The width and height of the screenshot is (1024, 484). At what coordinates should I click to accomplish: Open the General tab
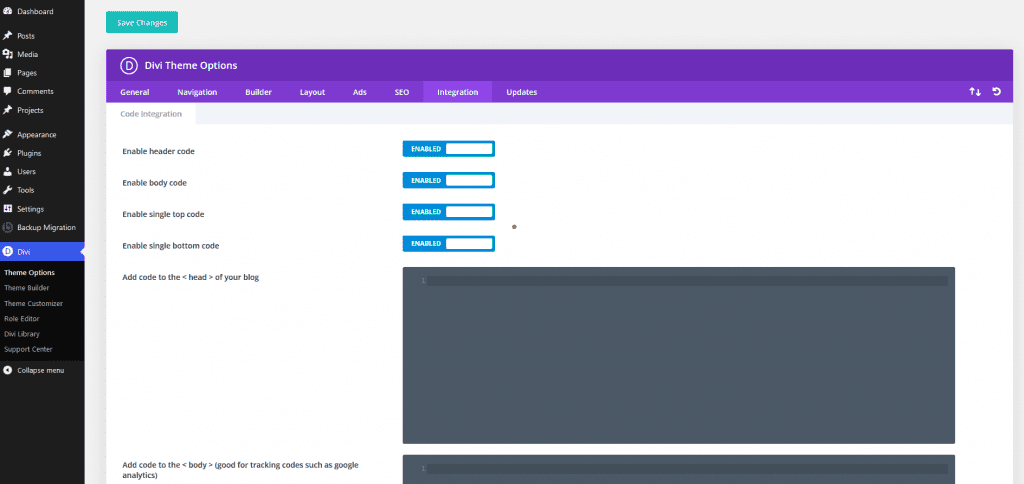[135, 92]
